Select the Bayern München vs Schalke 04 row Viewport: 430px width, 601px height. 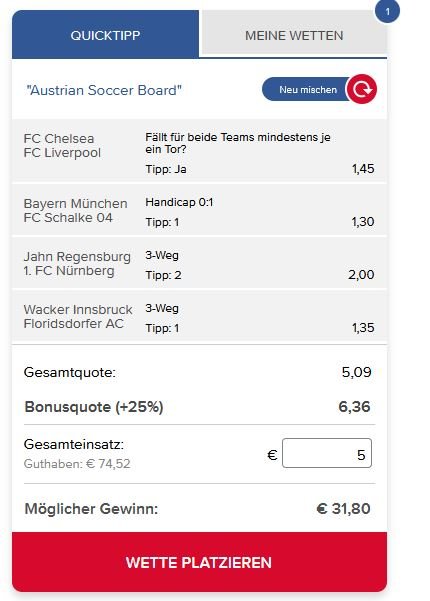point(199,210)
